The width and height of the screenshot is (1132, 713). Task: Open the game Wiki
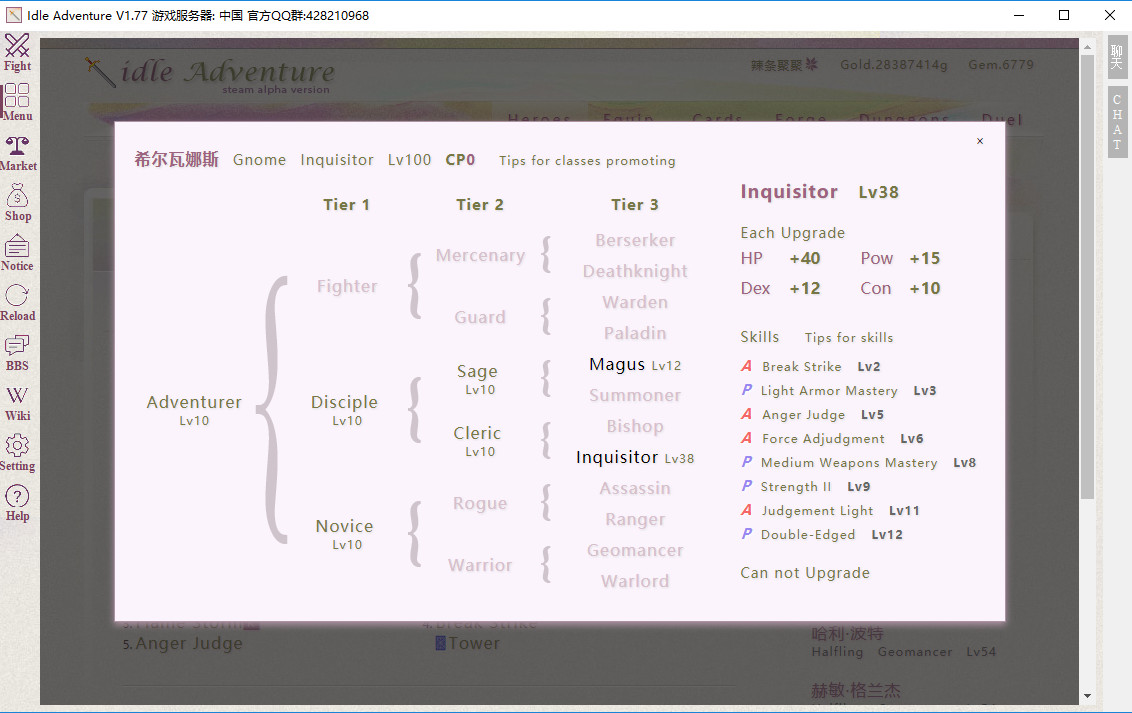click(17, 400)
